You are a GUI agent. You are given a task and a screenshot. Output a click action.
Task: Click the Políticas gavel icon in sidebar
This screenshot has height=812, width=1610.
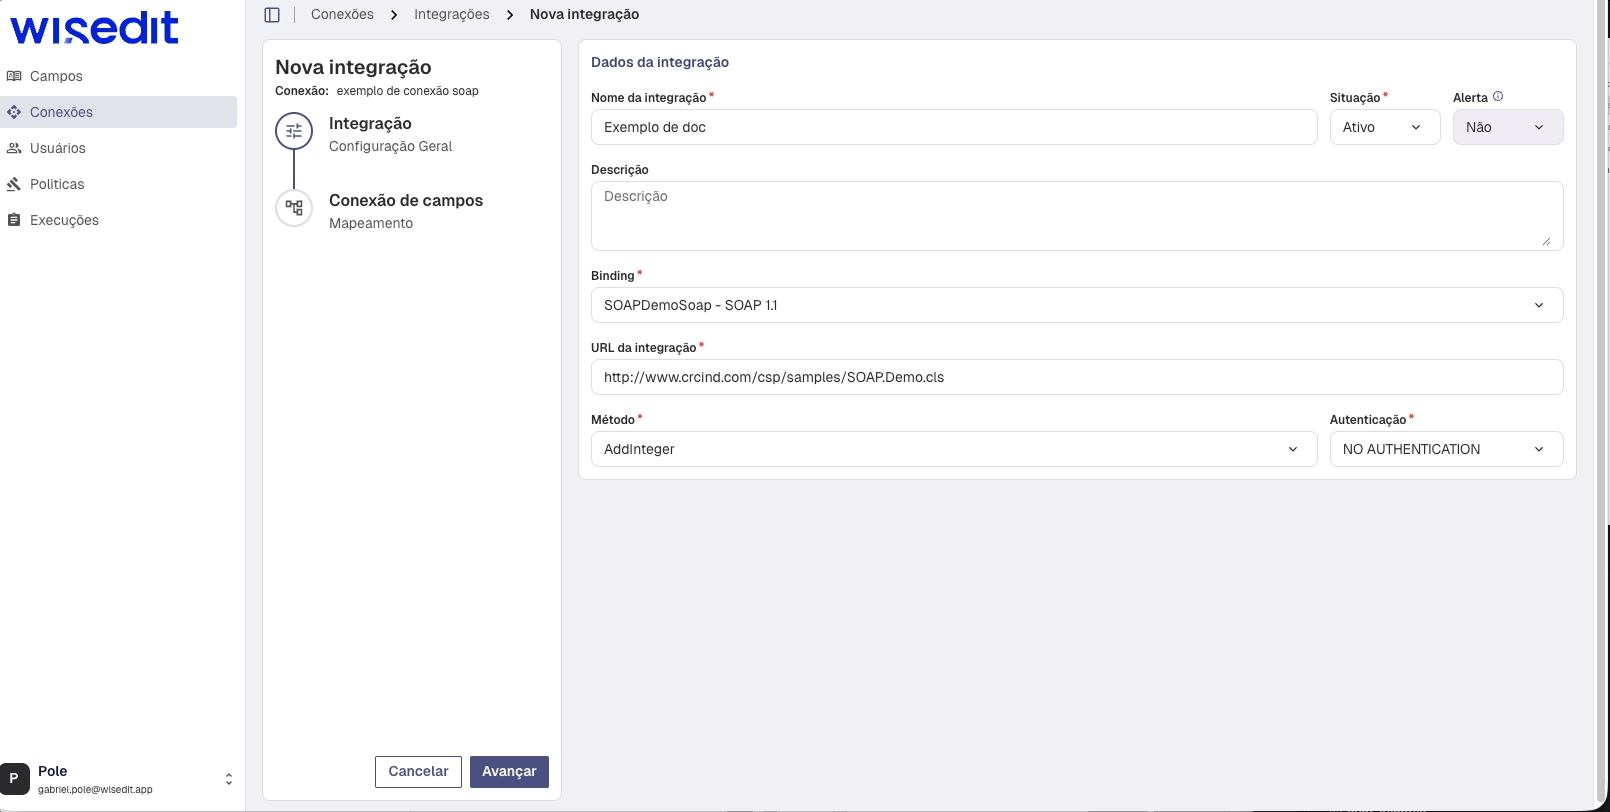click(x=14, y=184)
